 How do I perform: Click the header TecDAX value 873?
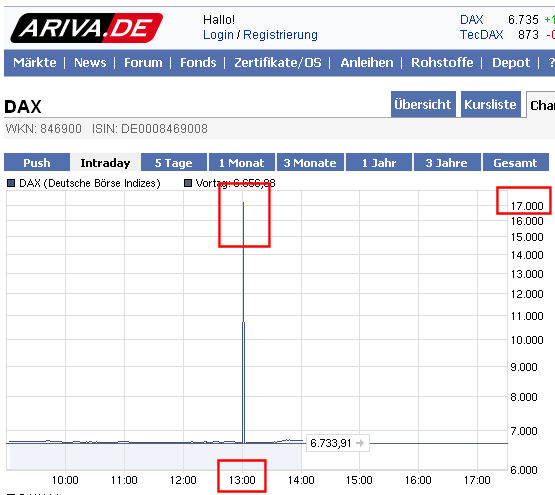528,35
